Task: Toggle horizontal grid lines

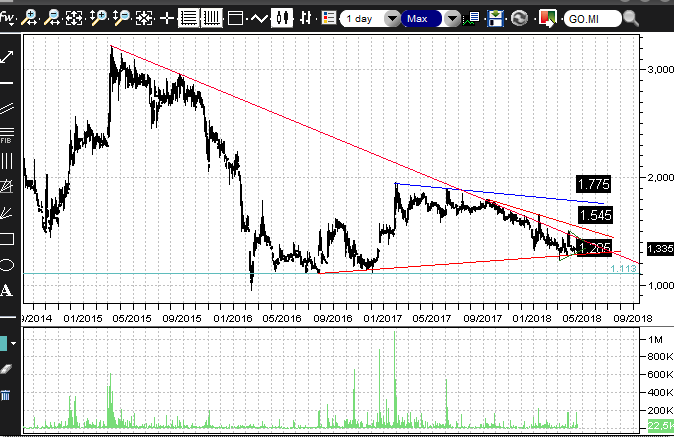Action: 189,18
